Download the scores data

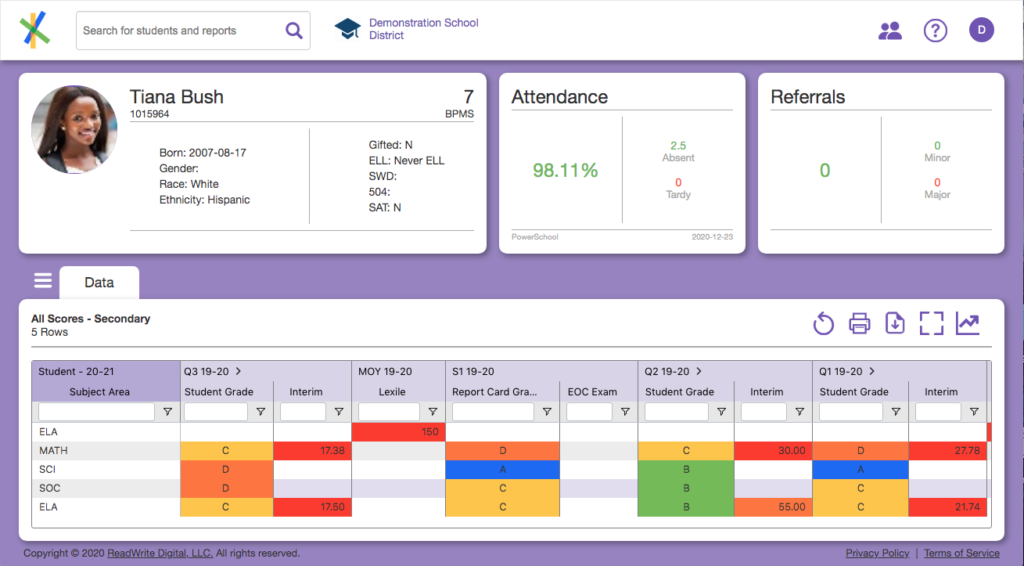click(x=895, y=323)
